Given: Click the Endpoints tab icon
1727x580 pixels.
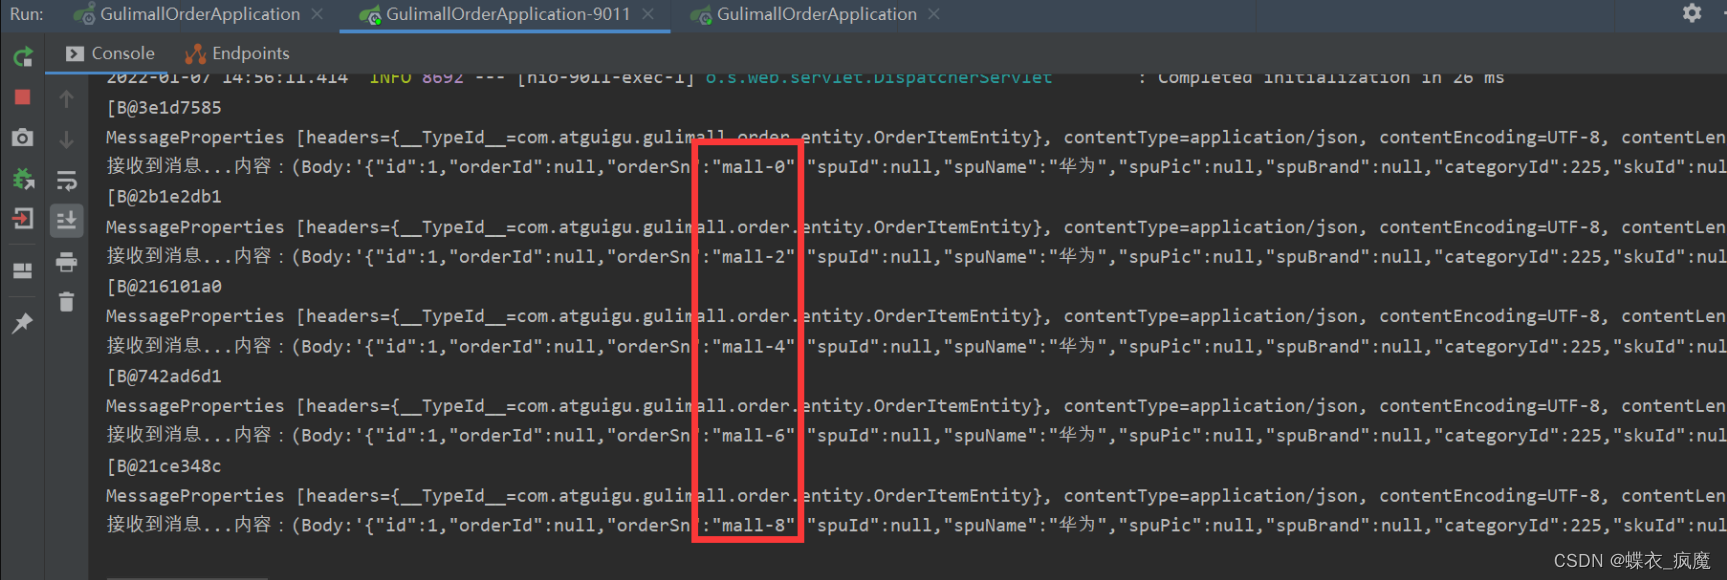Looking at the screenshot, I should [195, 54].
